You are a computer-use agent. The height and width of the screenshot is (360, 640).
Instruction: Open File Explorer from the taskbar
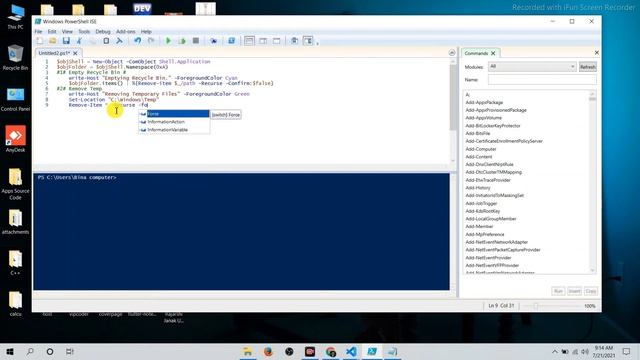pyautogui.click(x=247, y=351)
